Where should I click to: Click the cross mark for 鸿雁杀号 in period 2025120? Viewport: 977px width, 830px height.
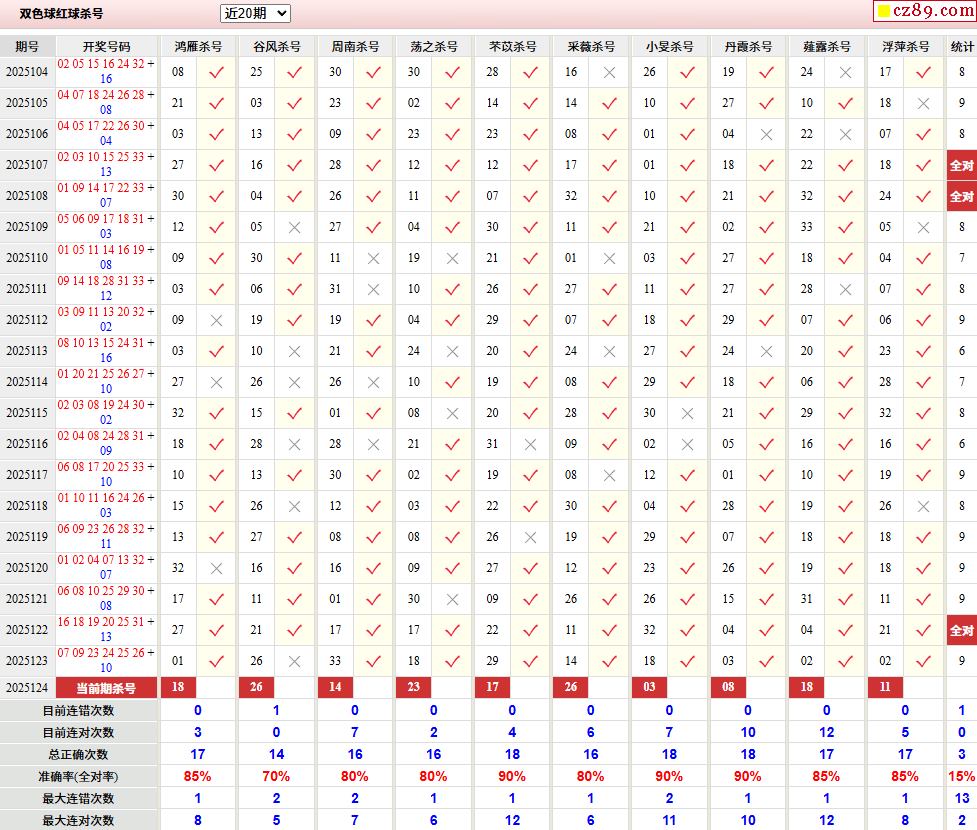[216, 568]
